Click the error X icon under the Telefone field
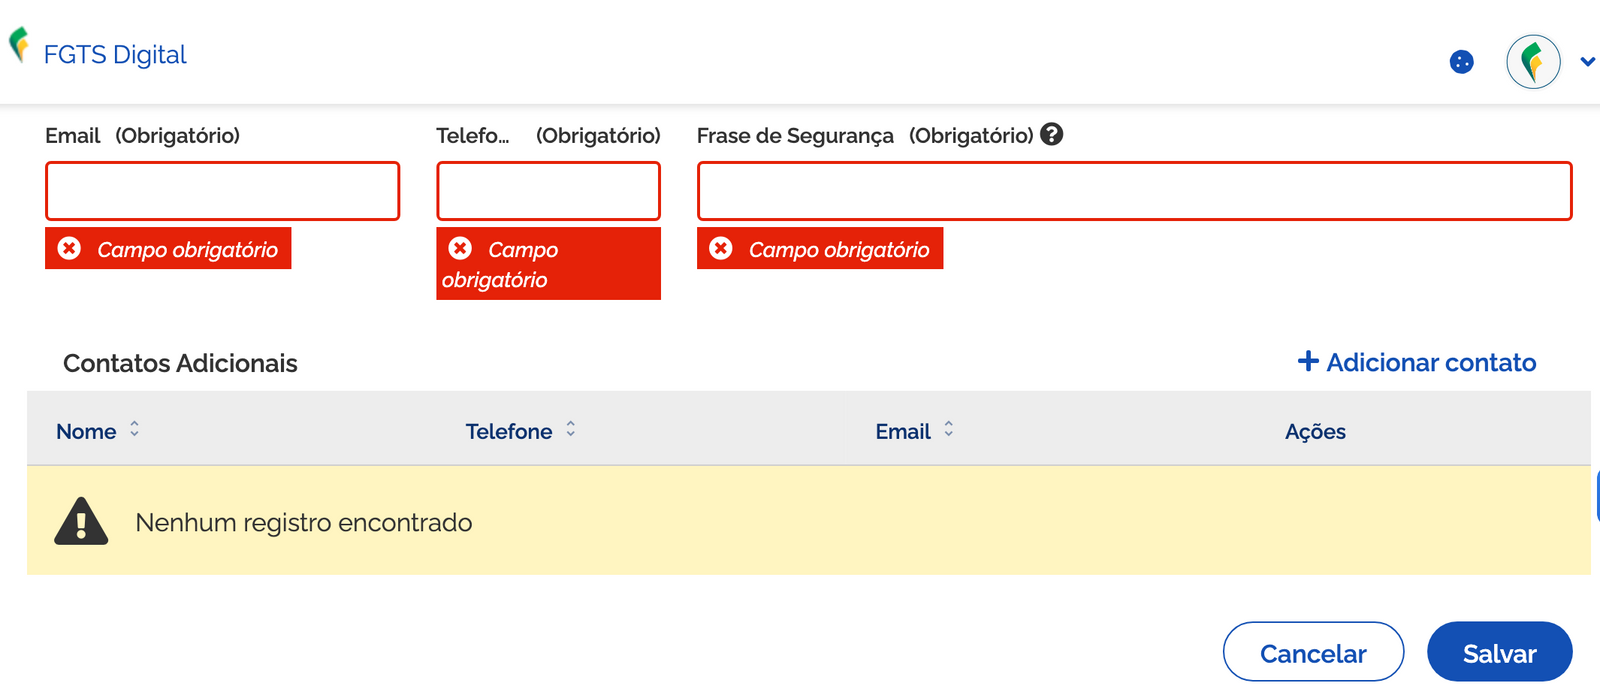 [460, 248]
